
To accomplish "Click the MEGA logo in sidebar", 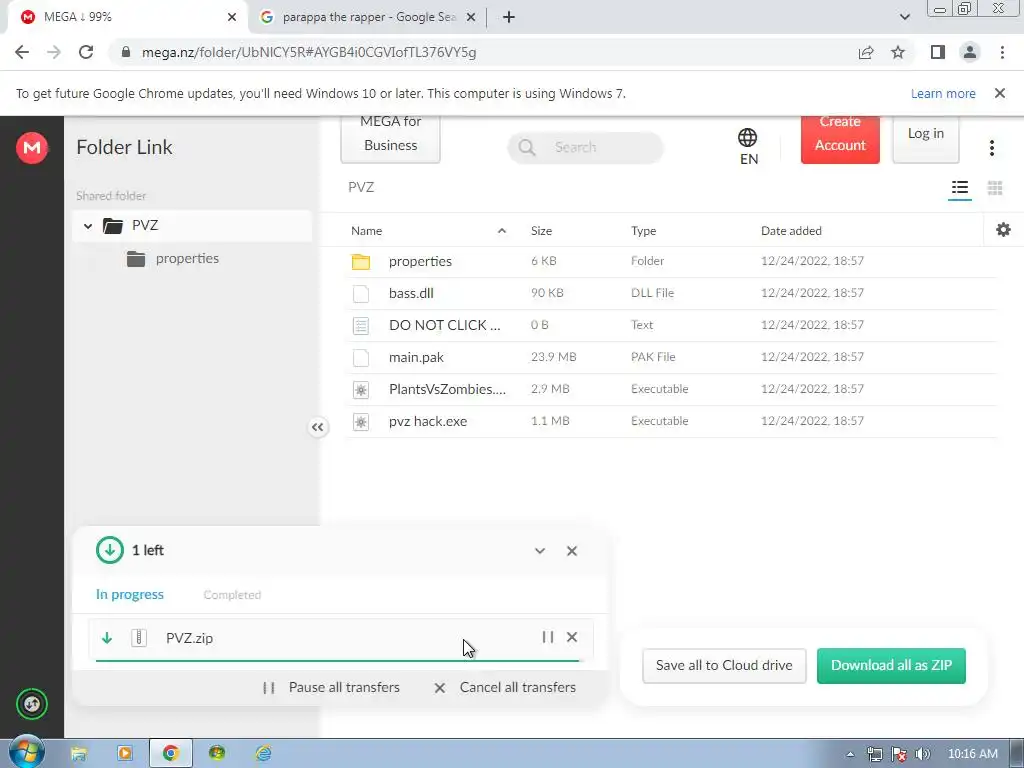I will [31, 148].
